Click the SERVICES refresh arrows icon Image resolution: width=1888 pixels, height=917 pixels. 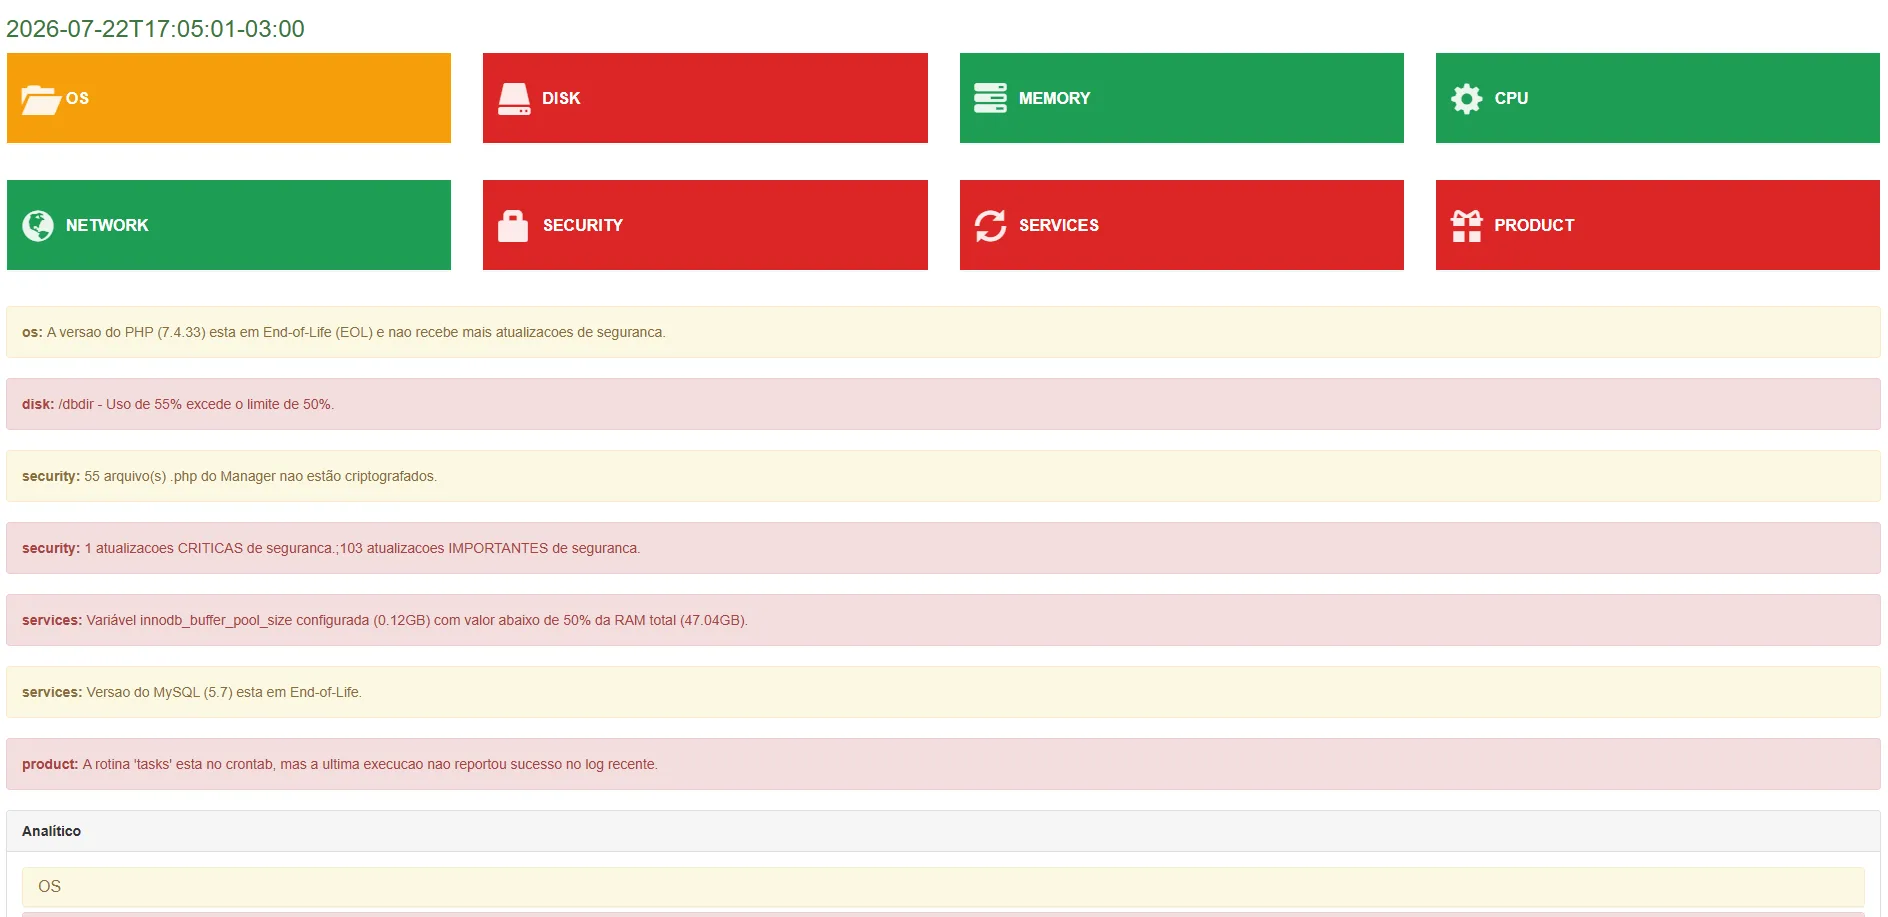990,225
